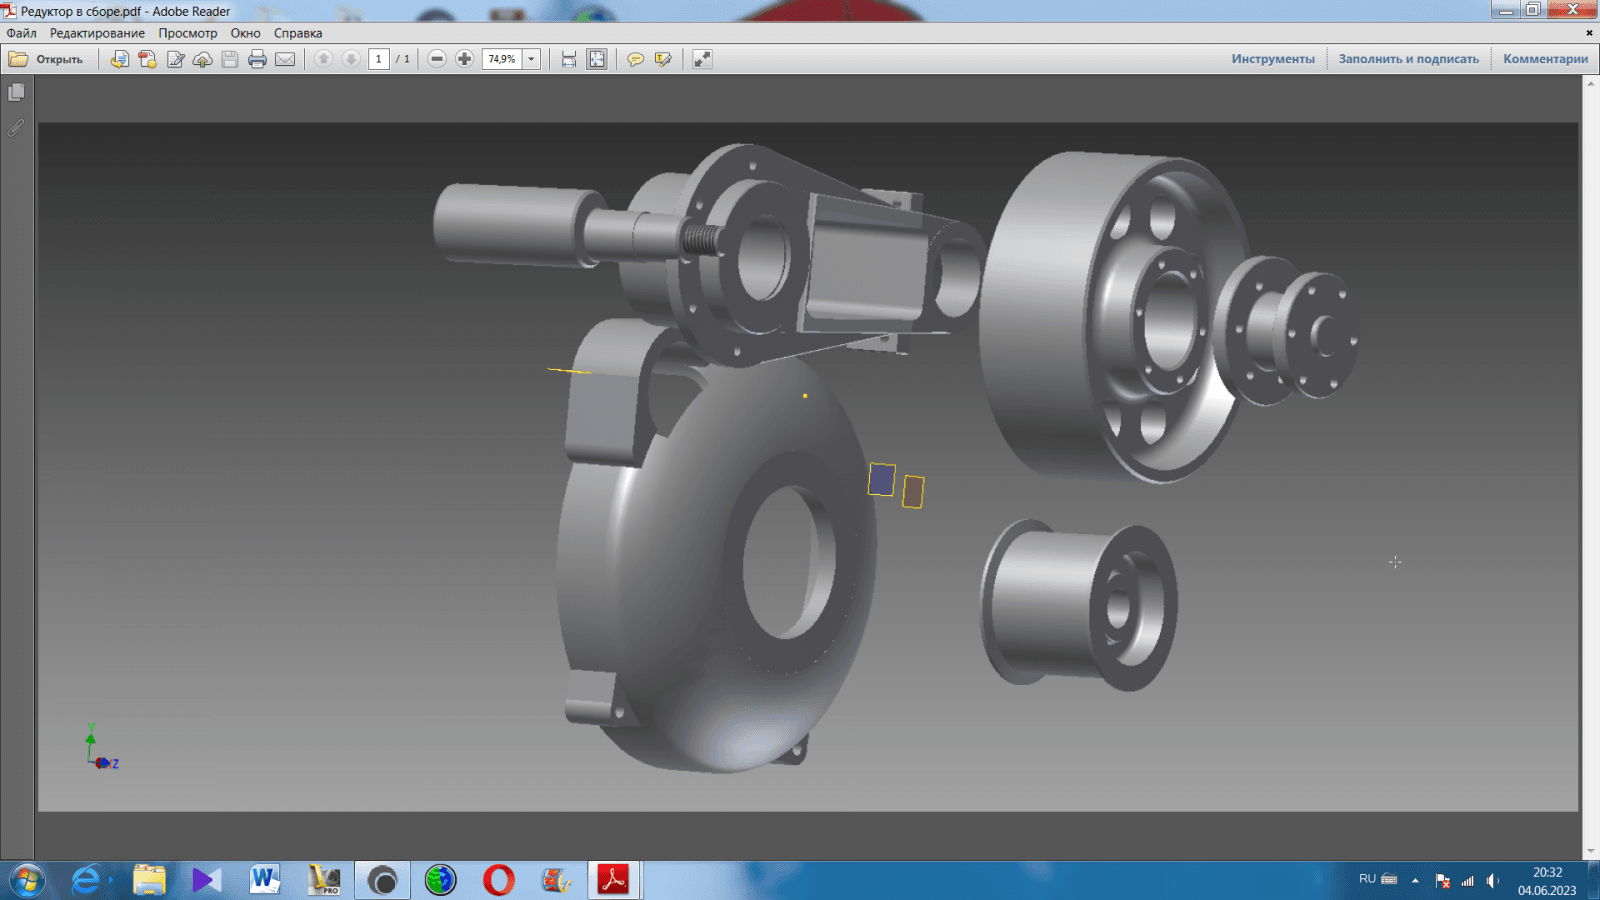Click the Открыть button
This screenshot has height=900, width=1600.
pos(46,59)
